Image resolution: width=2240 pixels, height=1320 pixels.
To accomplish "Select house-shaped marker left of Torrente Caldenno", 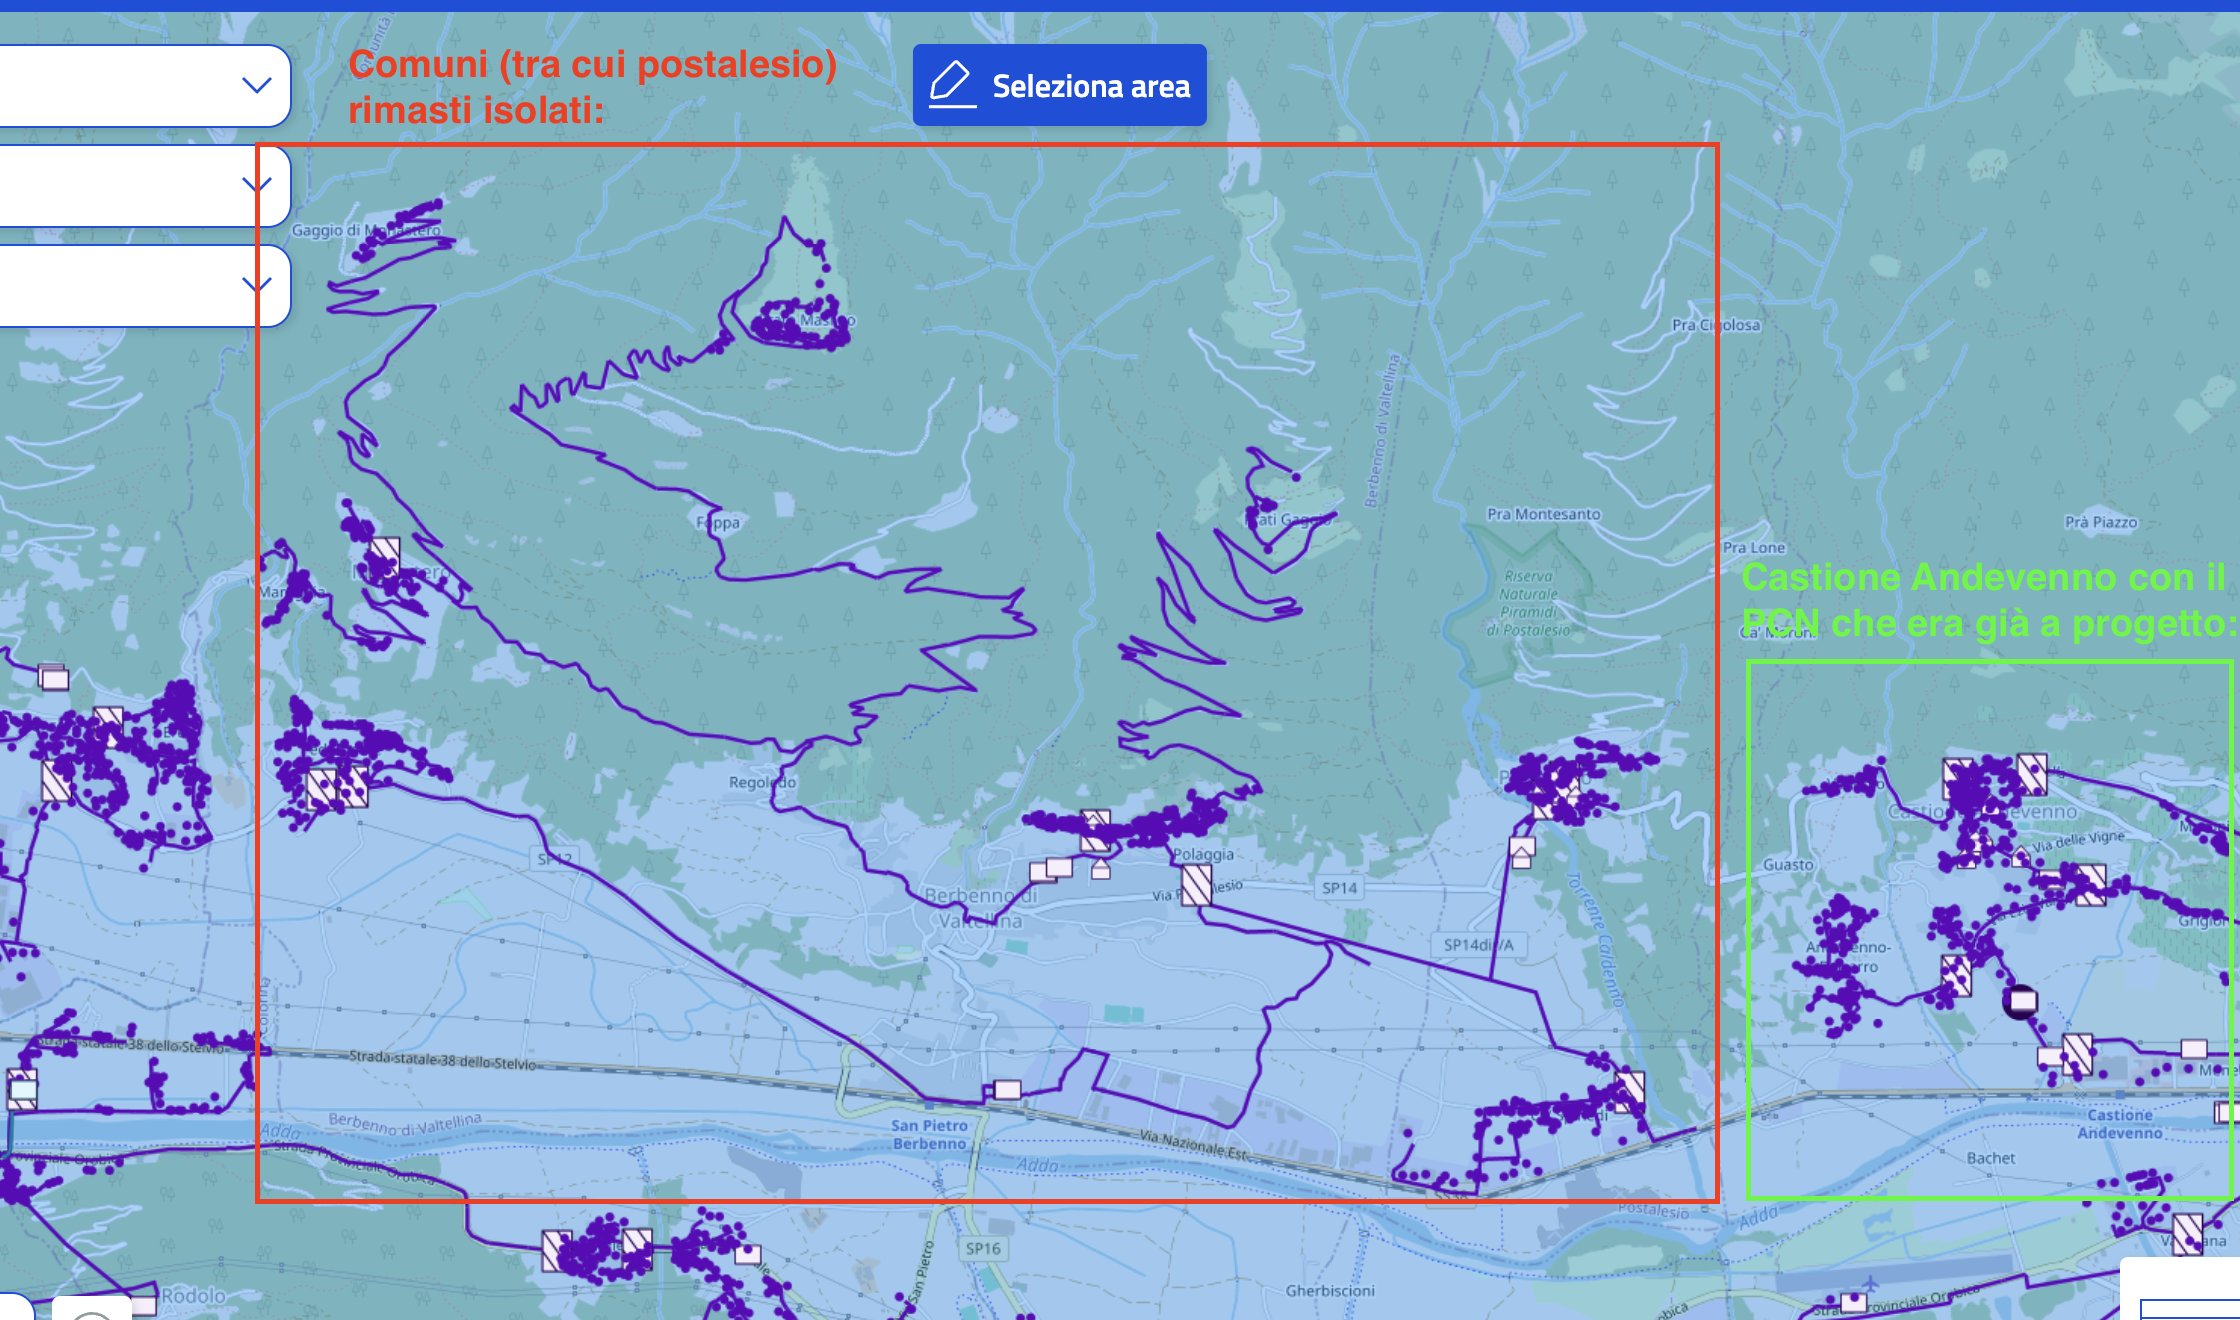I will (x=1522, y=852).
